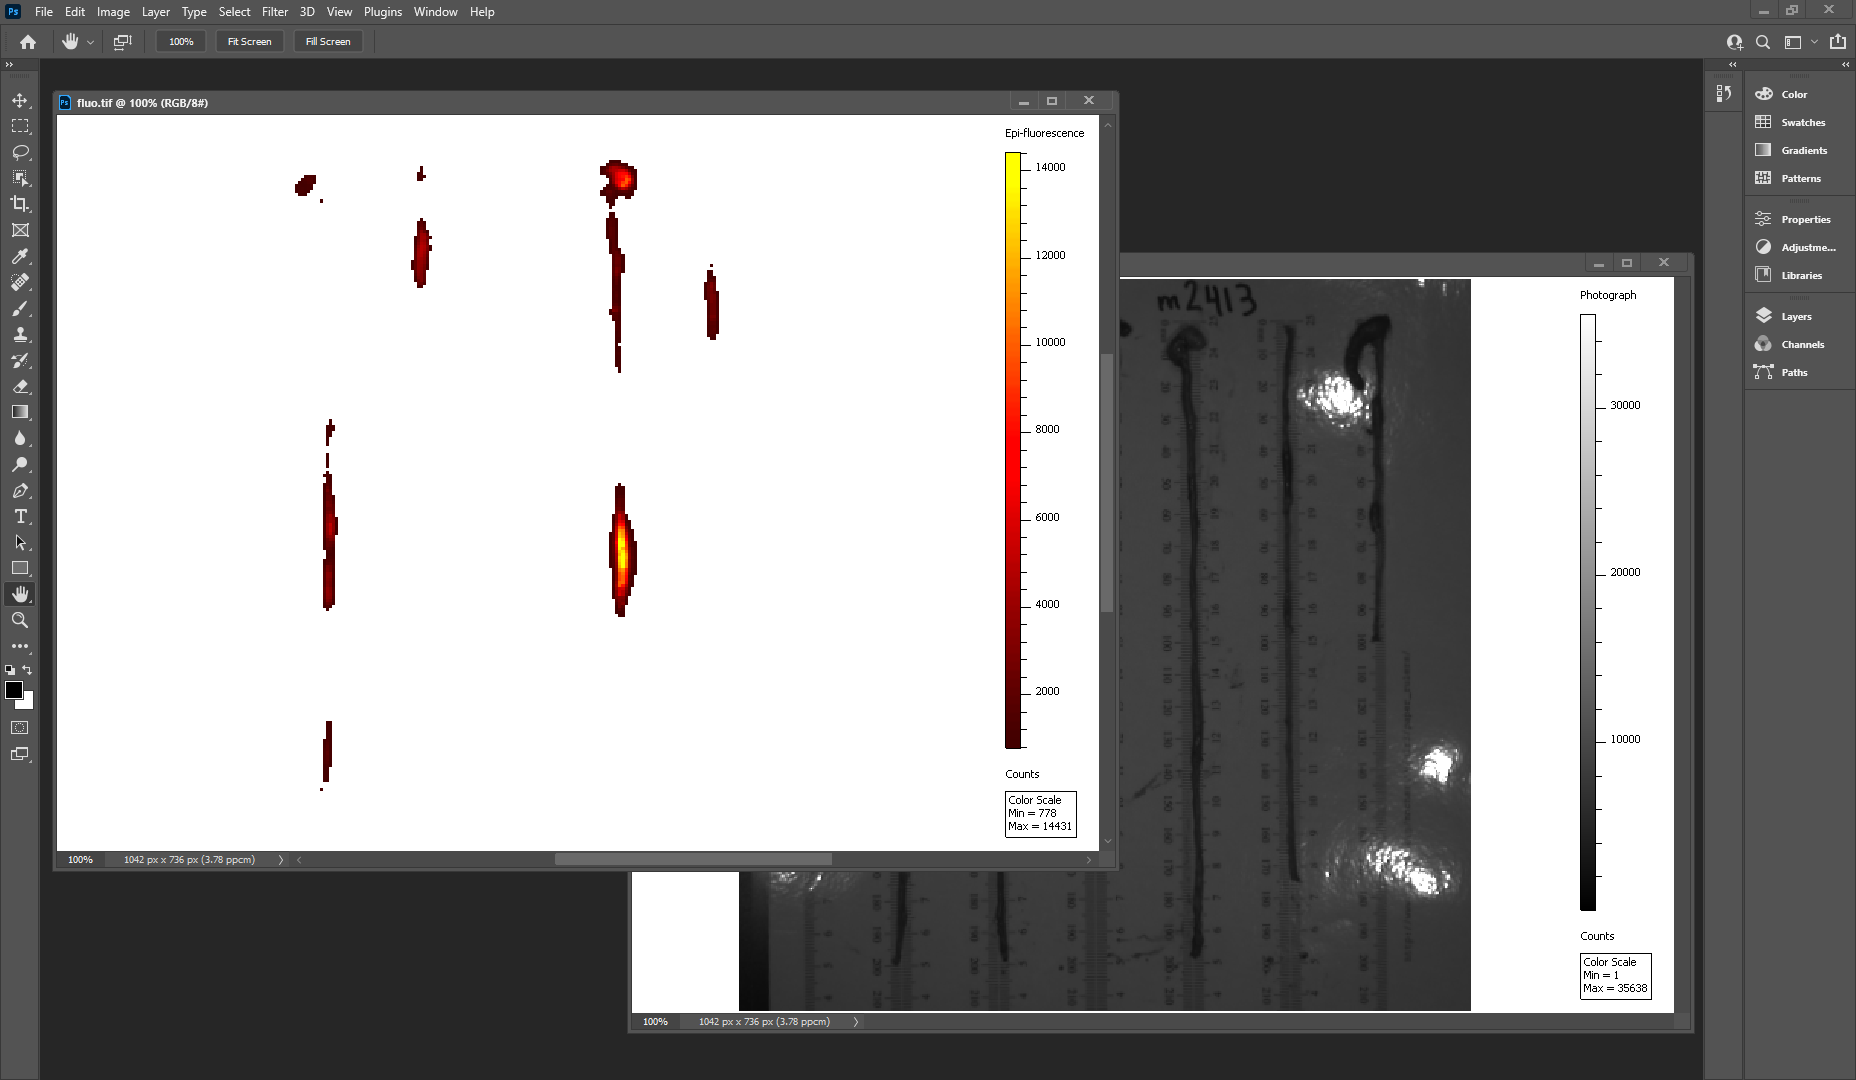Activate the Horizontal Type tool
Viewport: 1856px width, 1080px height.
[x=20, y=516]
